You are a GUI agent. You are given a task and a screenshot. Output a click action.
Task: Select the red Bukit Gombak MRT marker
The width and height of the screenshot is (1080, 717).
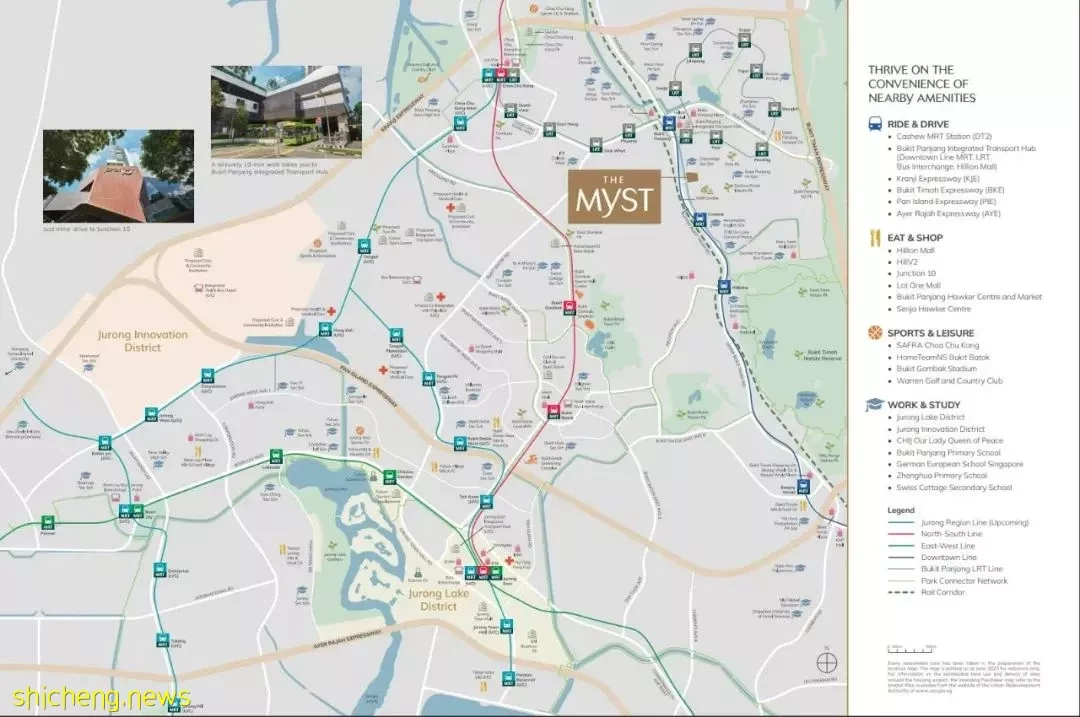(x=570, y=307)
